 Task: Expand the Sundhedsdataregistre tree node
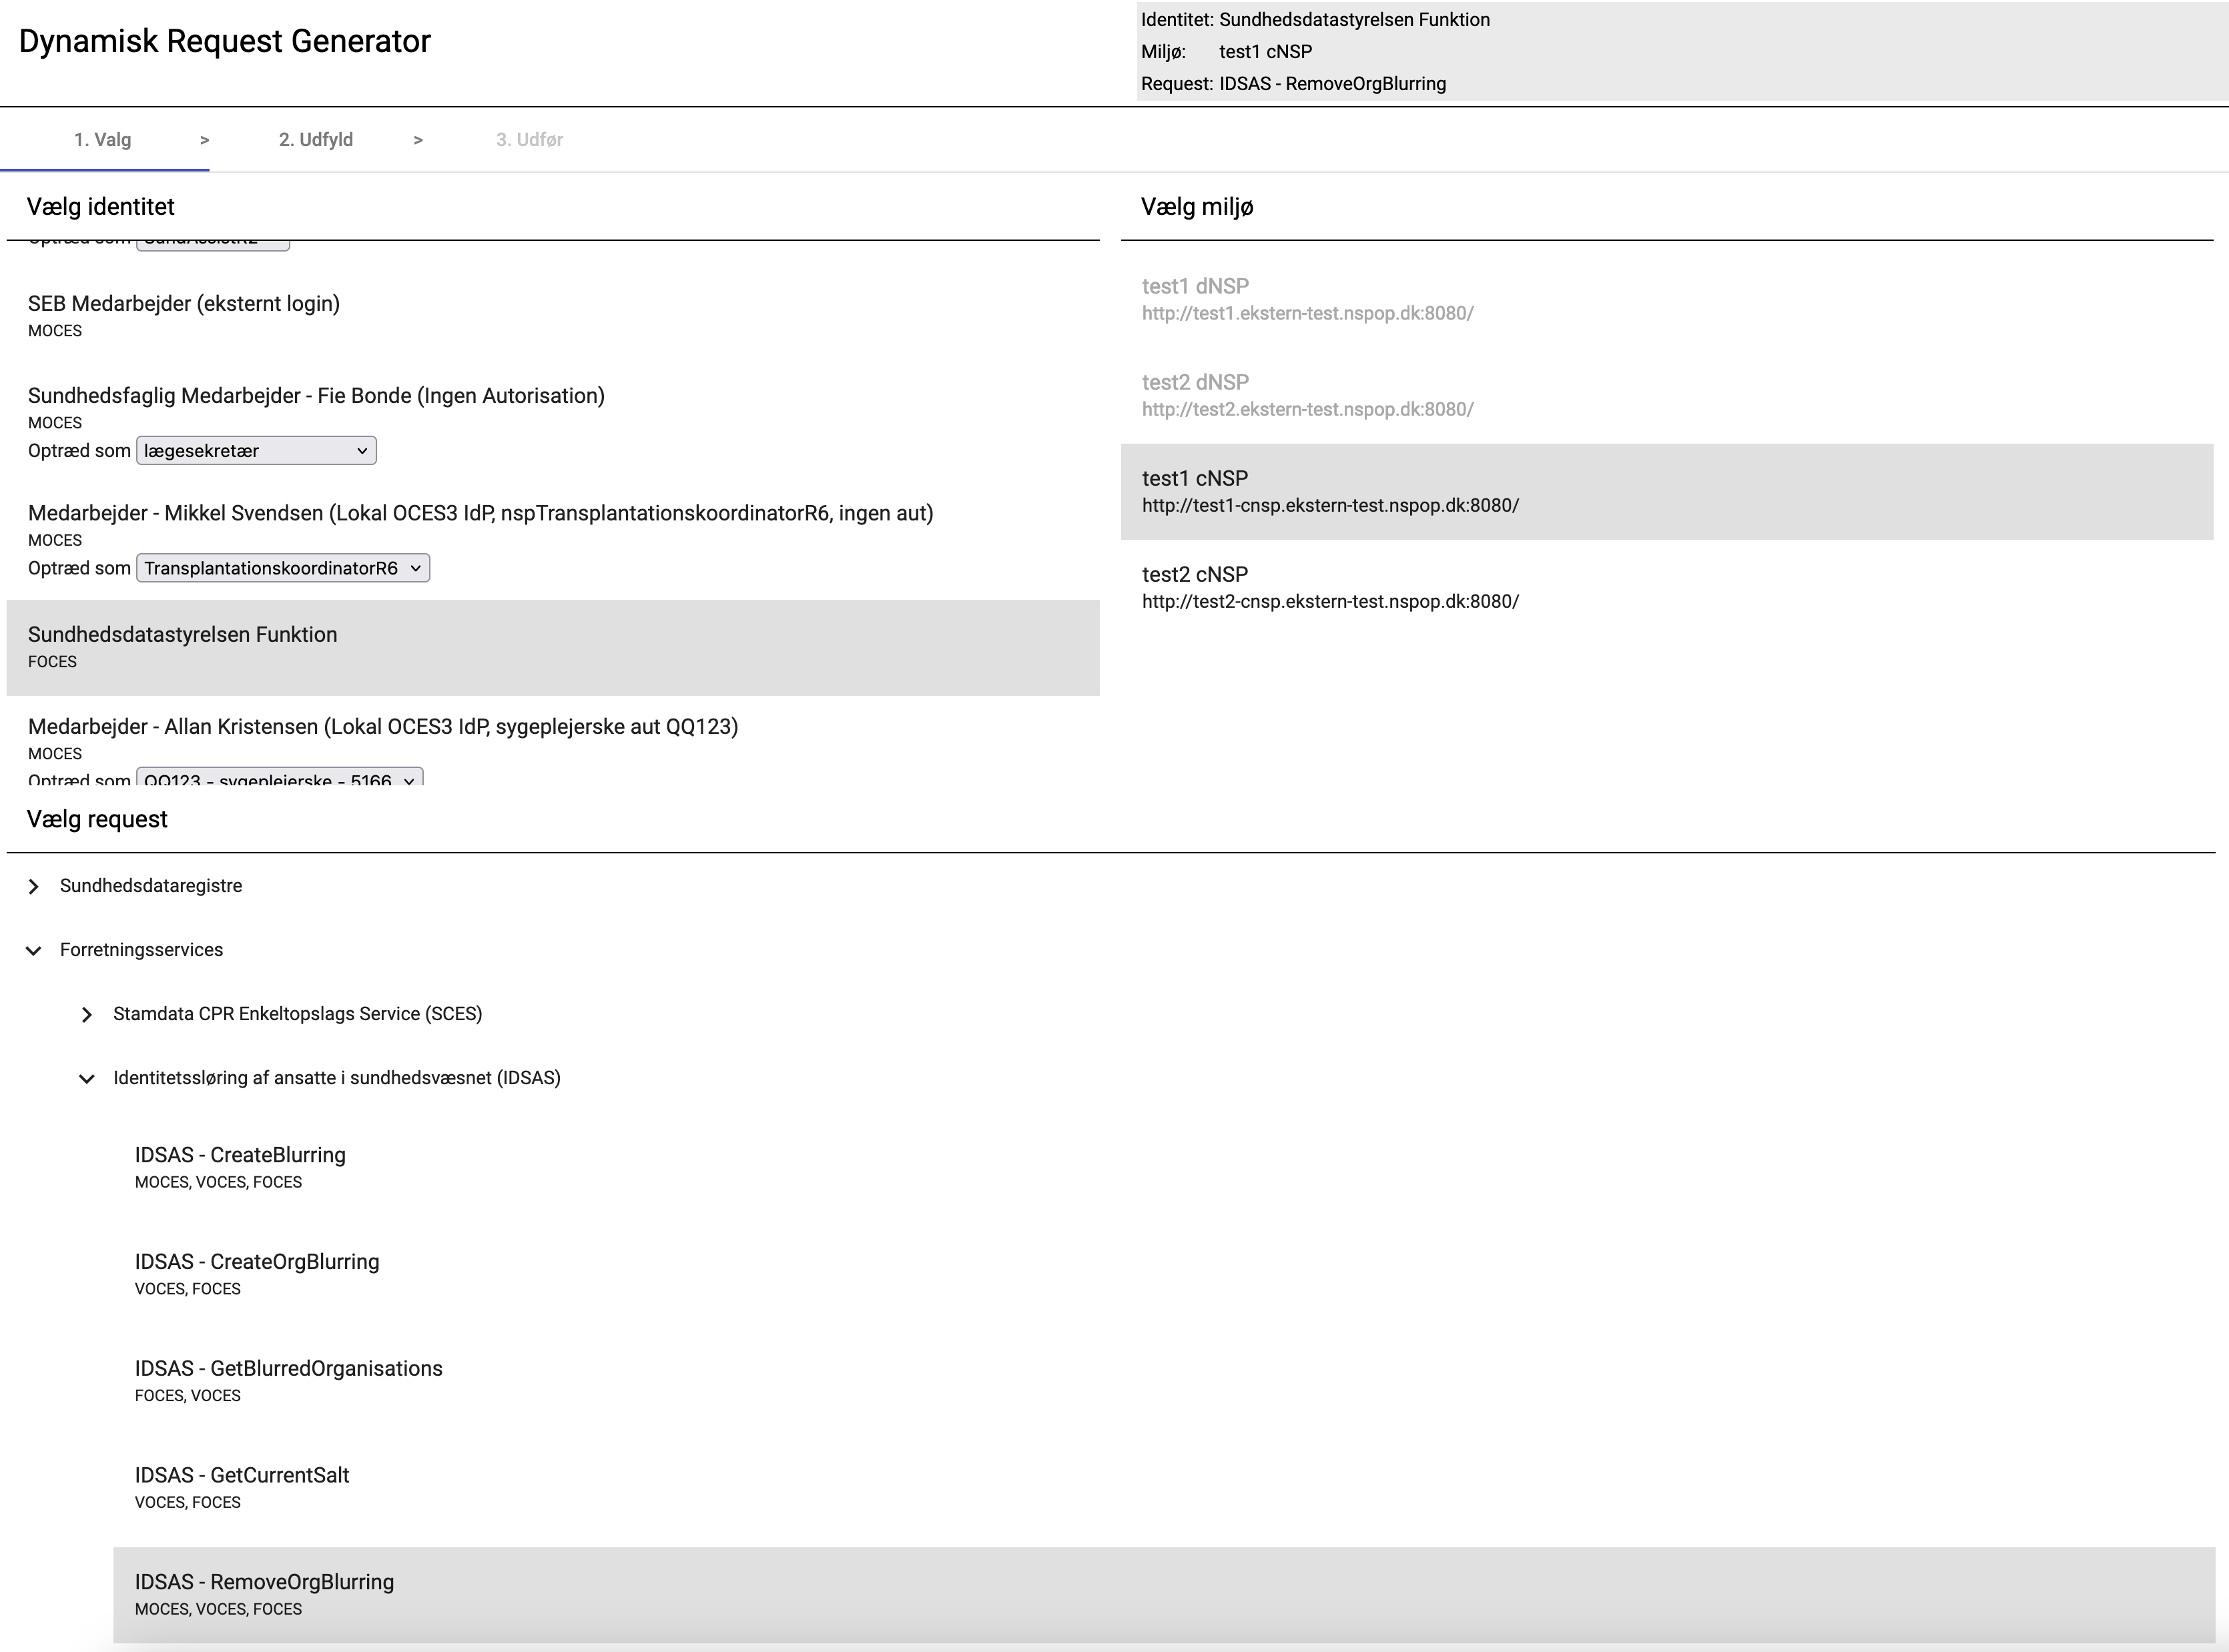pos(34,887)
